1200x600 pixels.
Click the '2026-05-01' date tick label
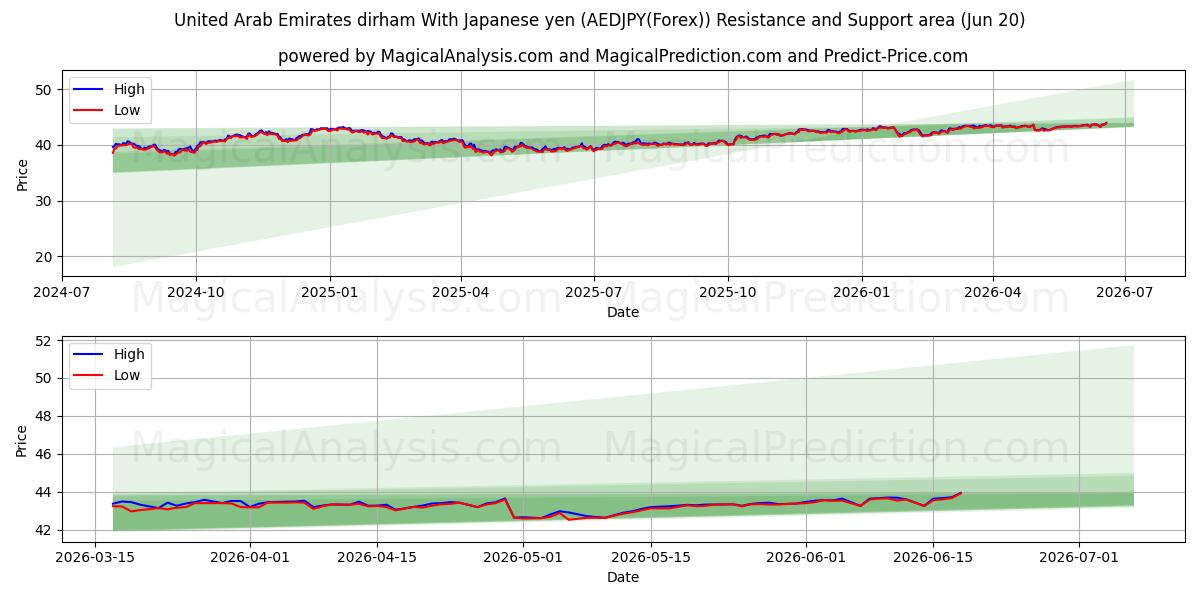(x=523, y=556)
